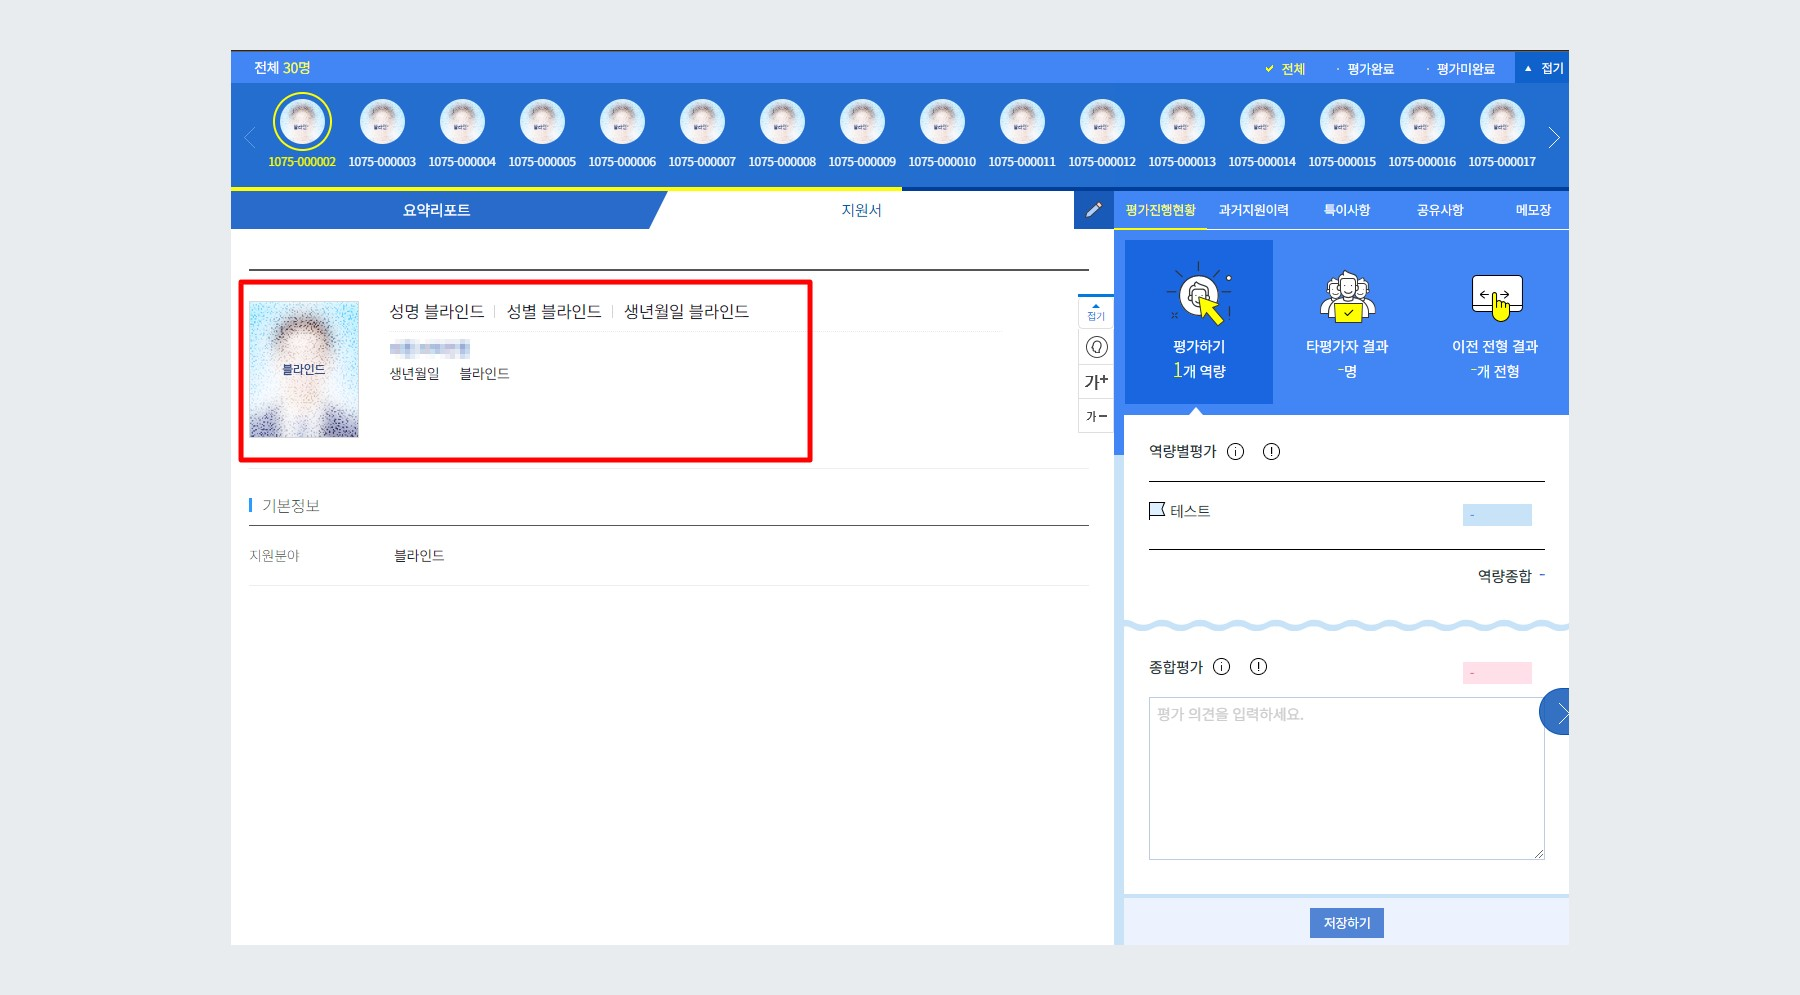Select applicant 1075-000006 avatar

coord(622,122)
